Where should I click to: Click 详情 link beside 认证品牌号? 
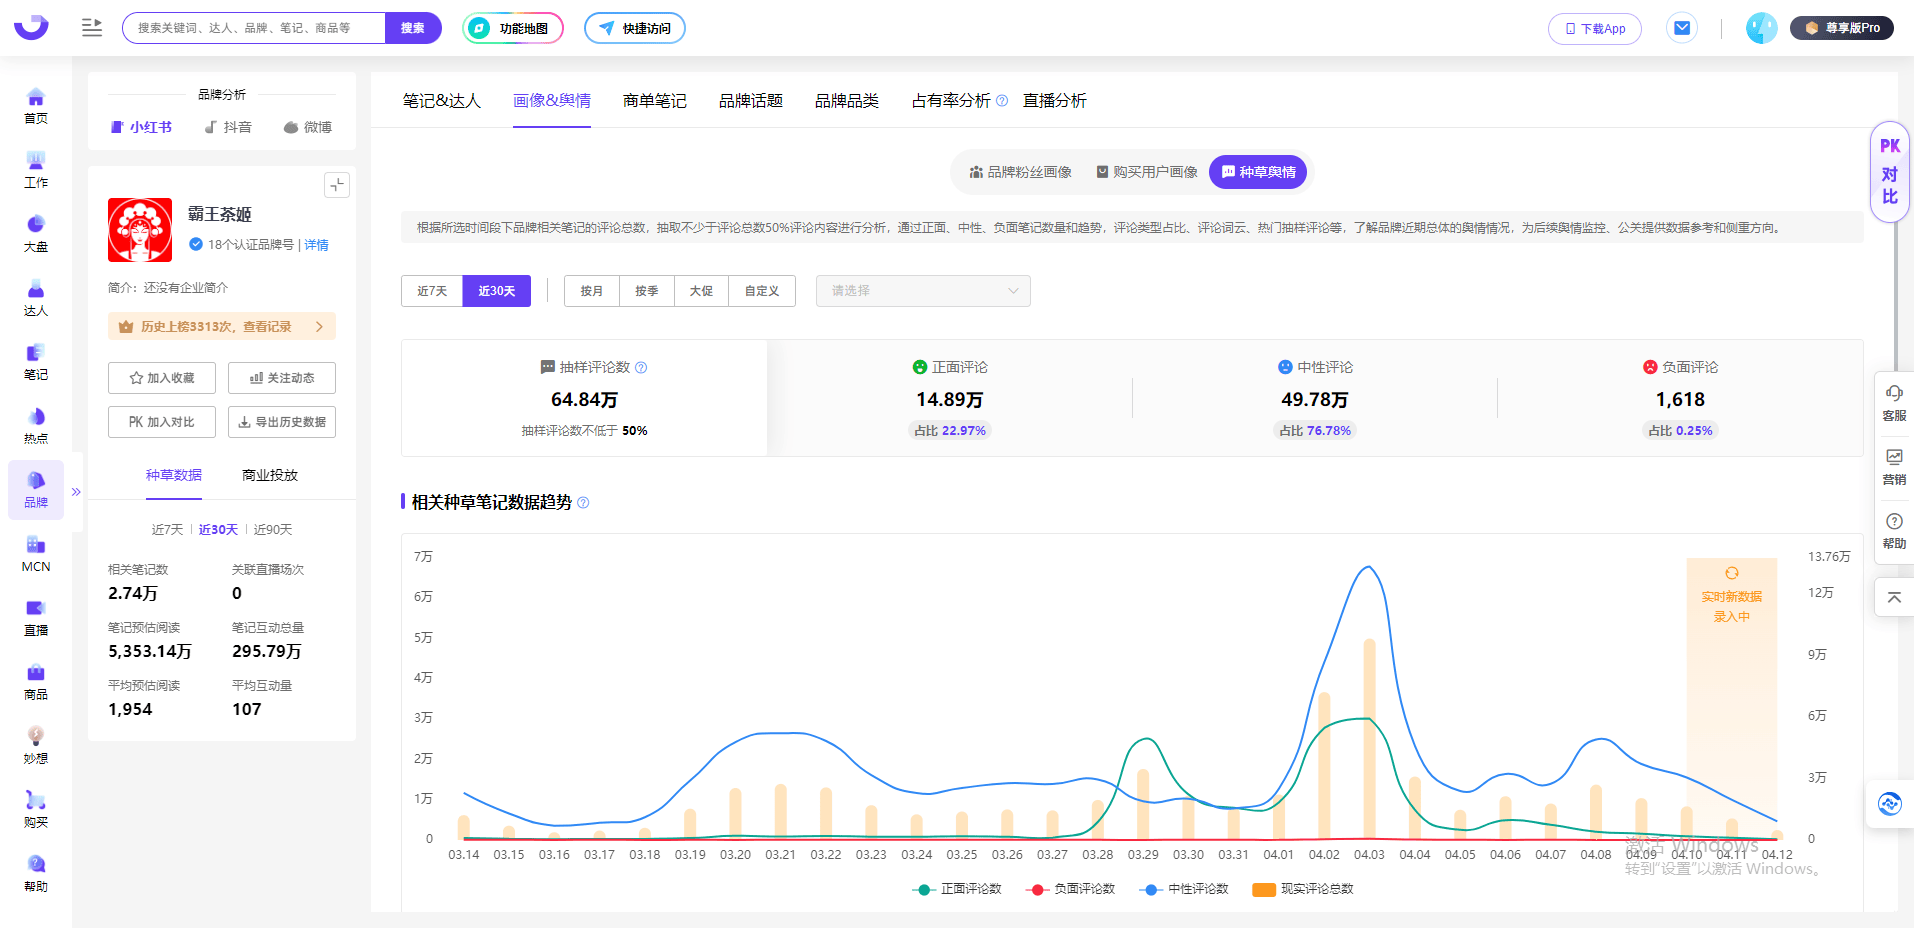pyautogui.click(x=317, y=245)
